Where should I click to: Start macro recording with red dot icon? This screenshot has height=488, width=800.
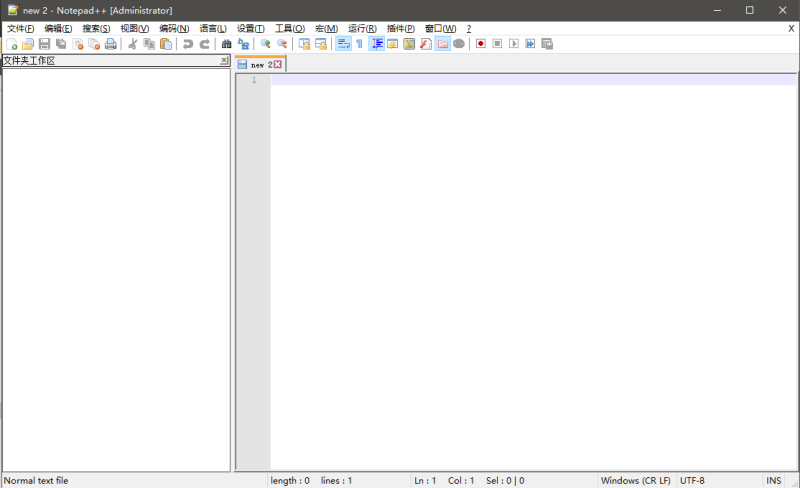coord(480,44)
